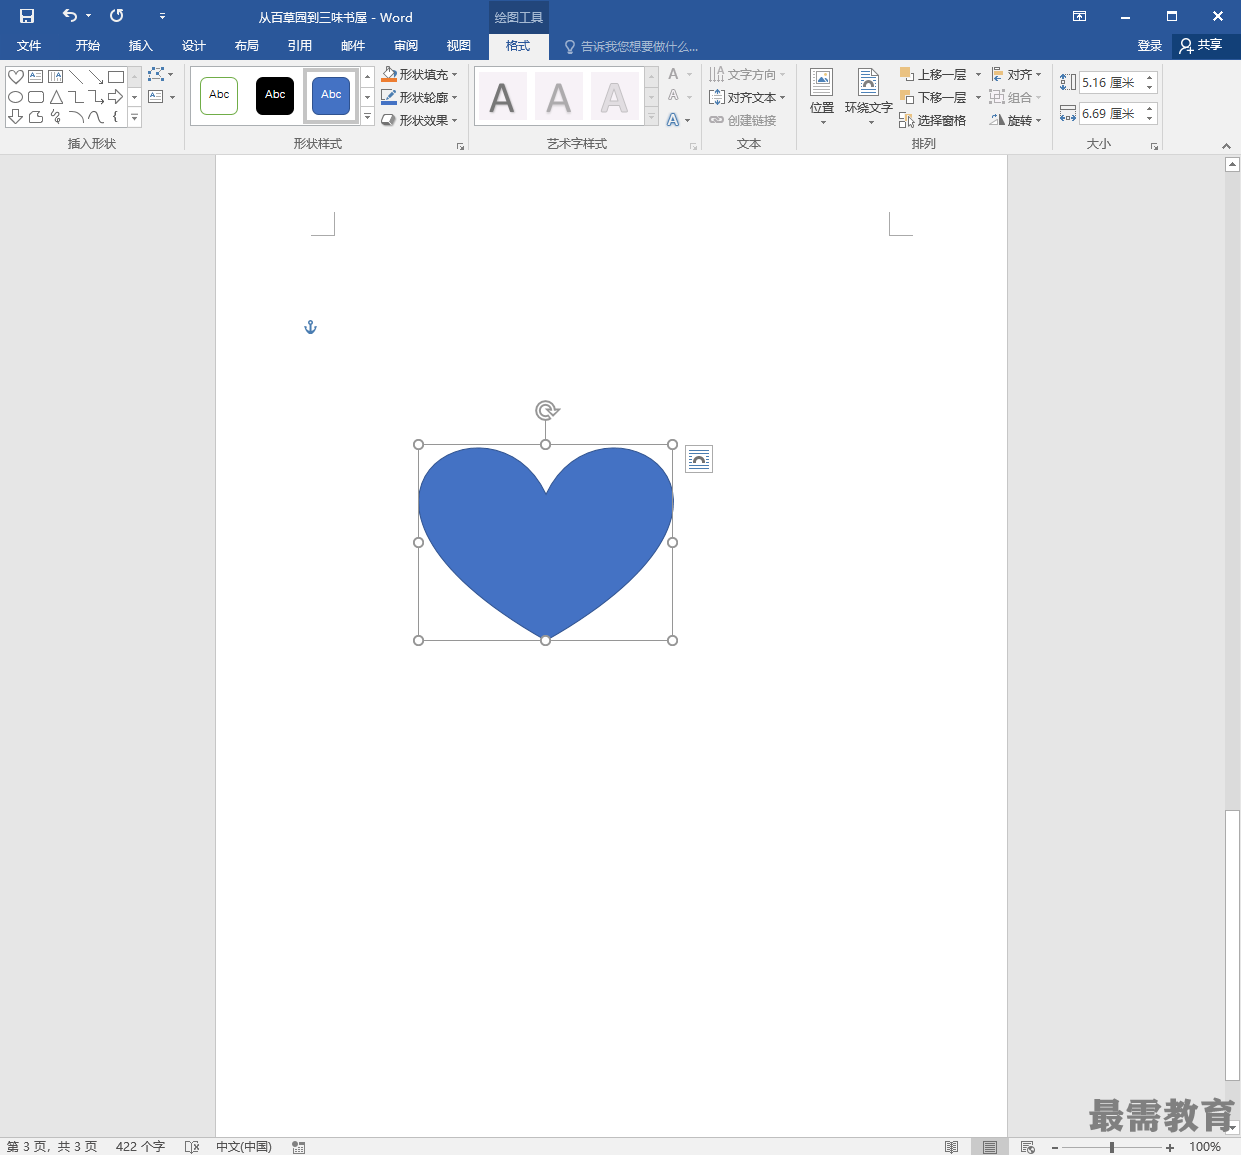Choose the oval shape
This screenshot has height=1155, width=1241.
[16, 97]
